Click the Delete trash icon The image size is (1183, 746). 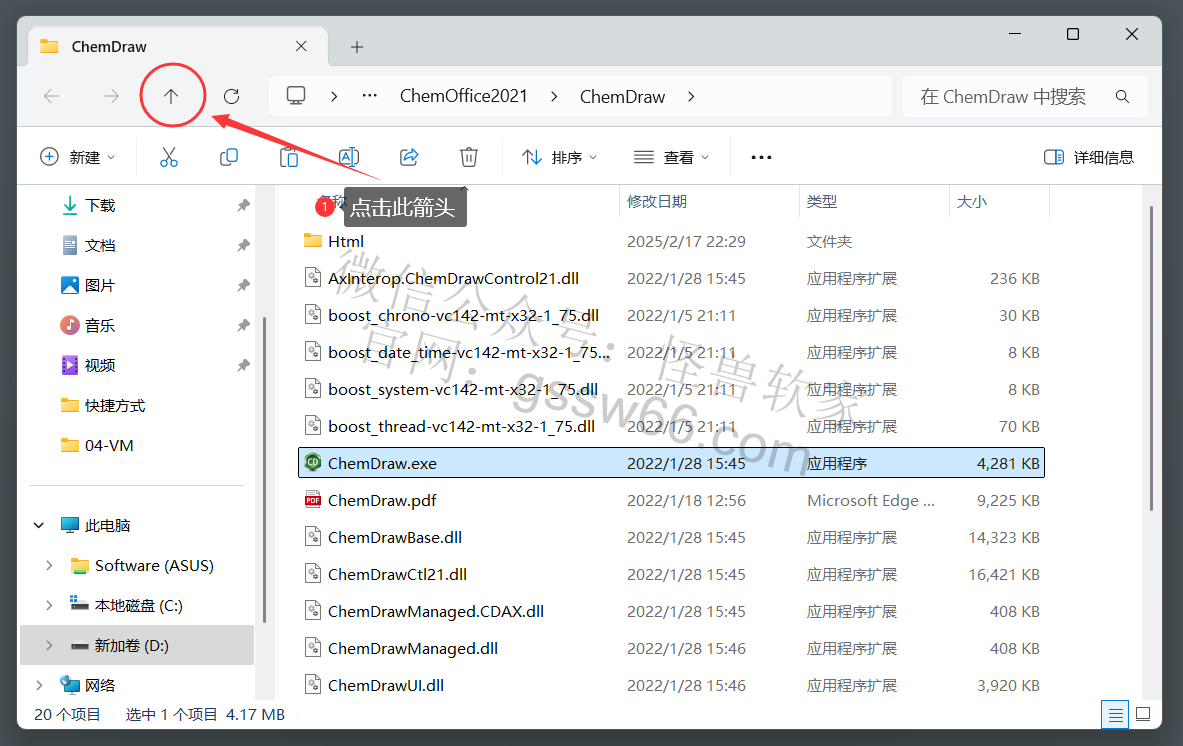tap(469, 157)
